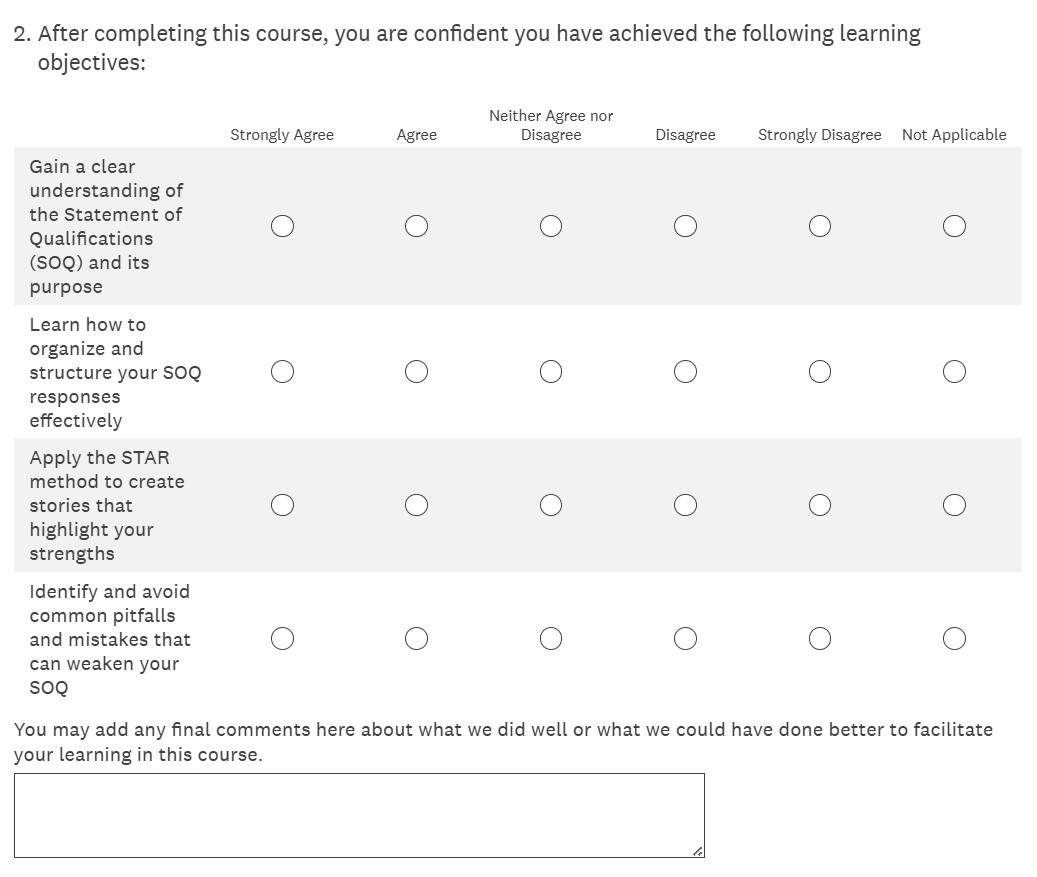
Task: Choose Strongly Agree for avoiding common pitfalls
Action: [282, 638]
